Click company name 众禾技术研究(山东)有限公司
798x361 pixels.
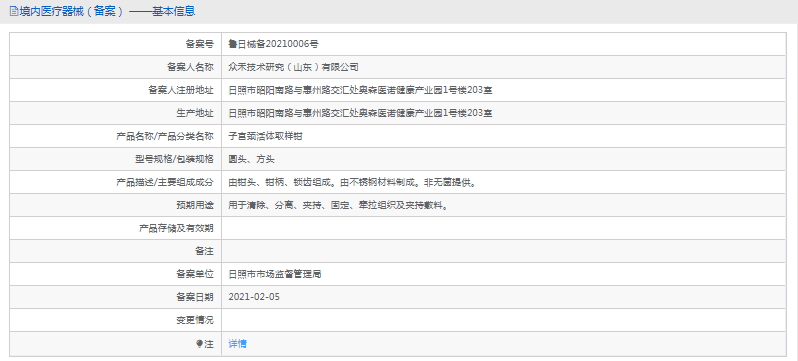point(294,67)
